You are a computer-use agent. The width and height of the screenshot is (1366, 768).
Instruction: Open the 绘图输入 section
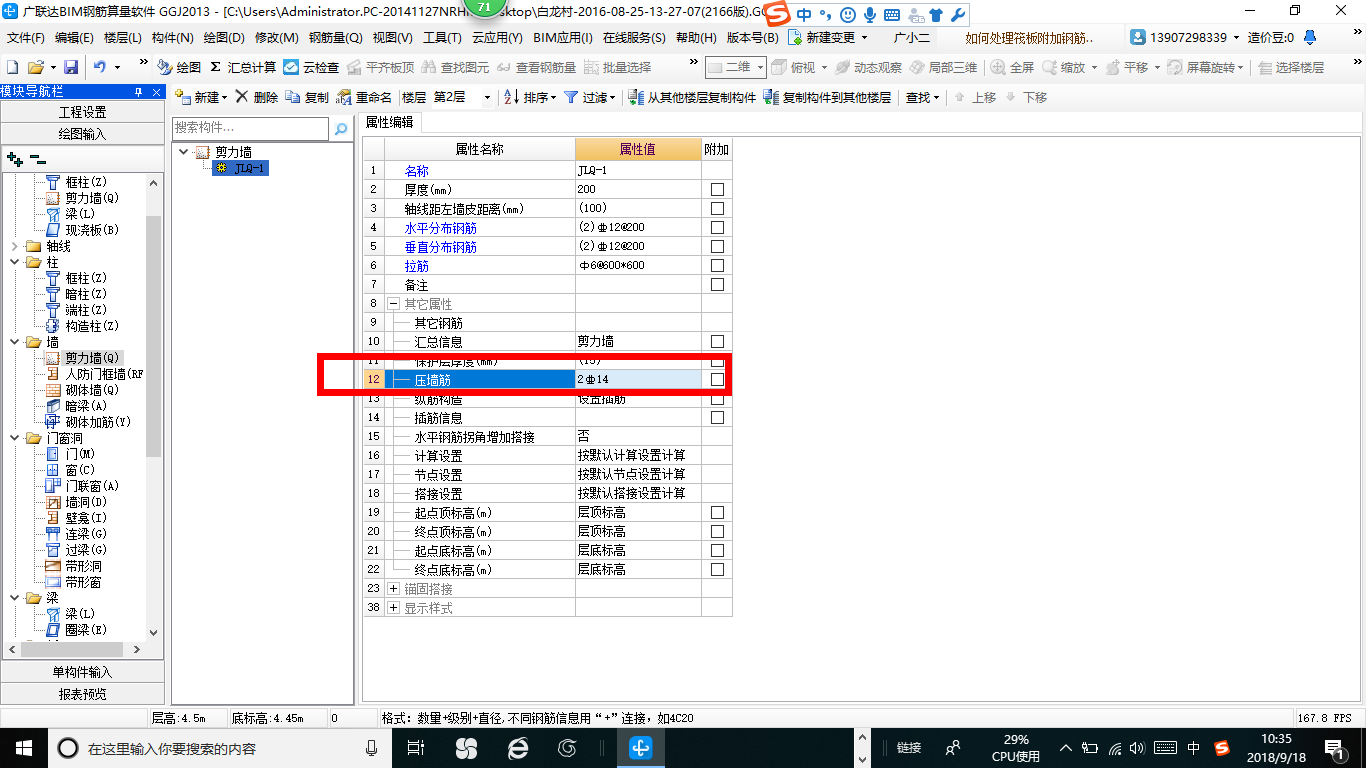coord(82,134)
